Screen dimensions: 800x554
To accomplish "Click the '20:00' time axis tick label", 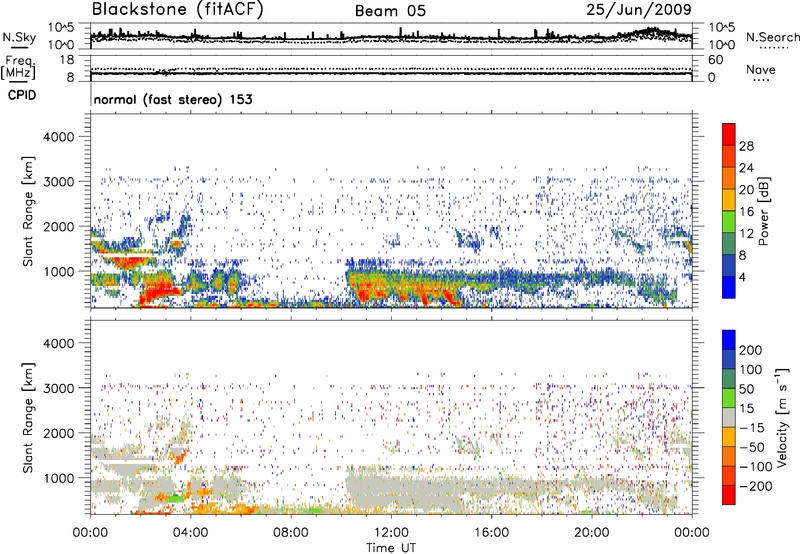I will tap(592, 533).
